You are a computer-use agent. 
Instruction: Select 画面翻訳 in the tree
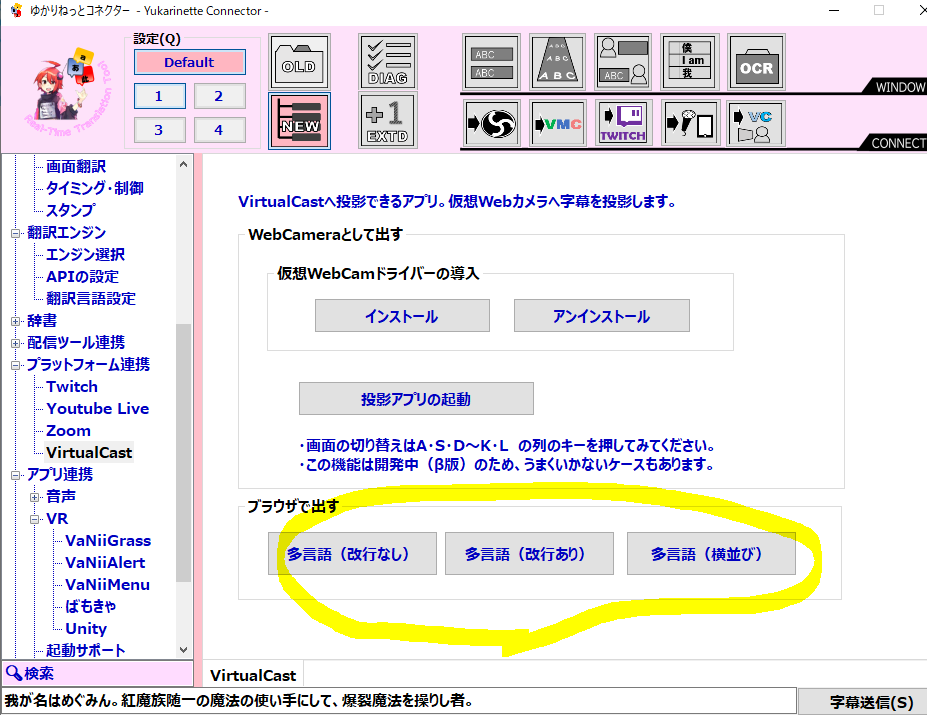[76, 167]
